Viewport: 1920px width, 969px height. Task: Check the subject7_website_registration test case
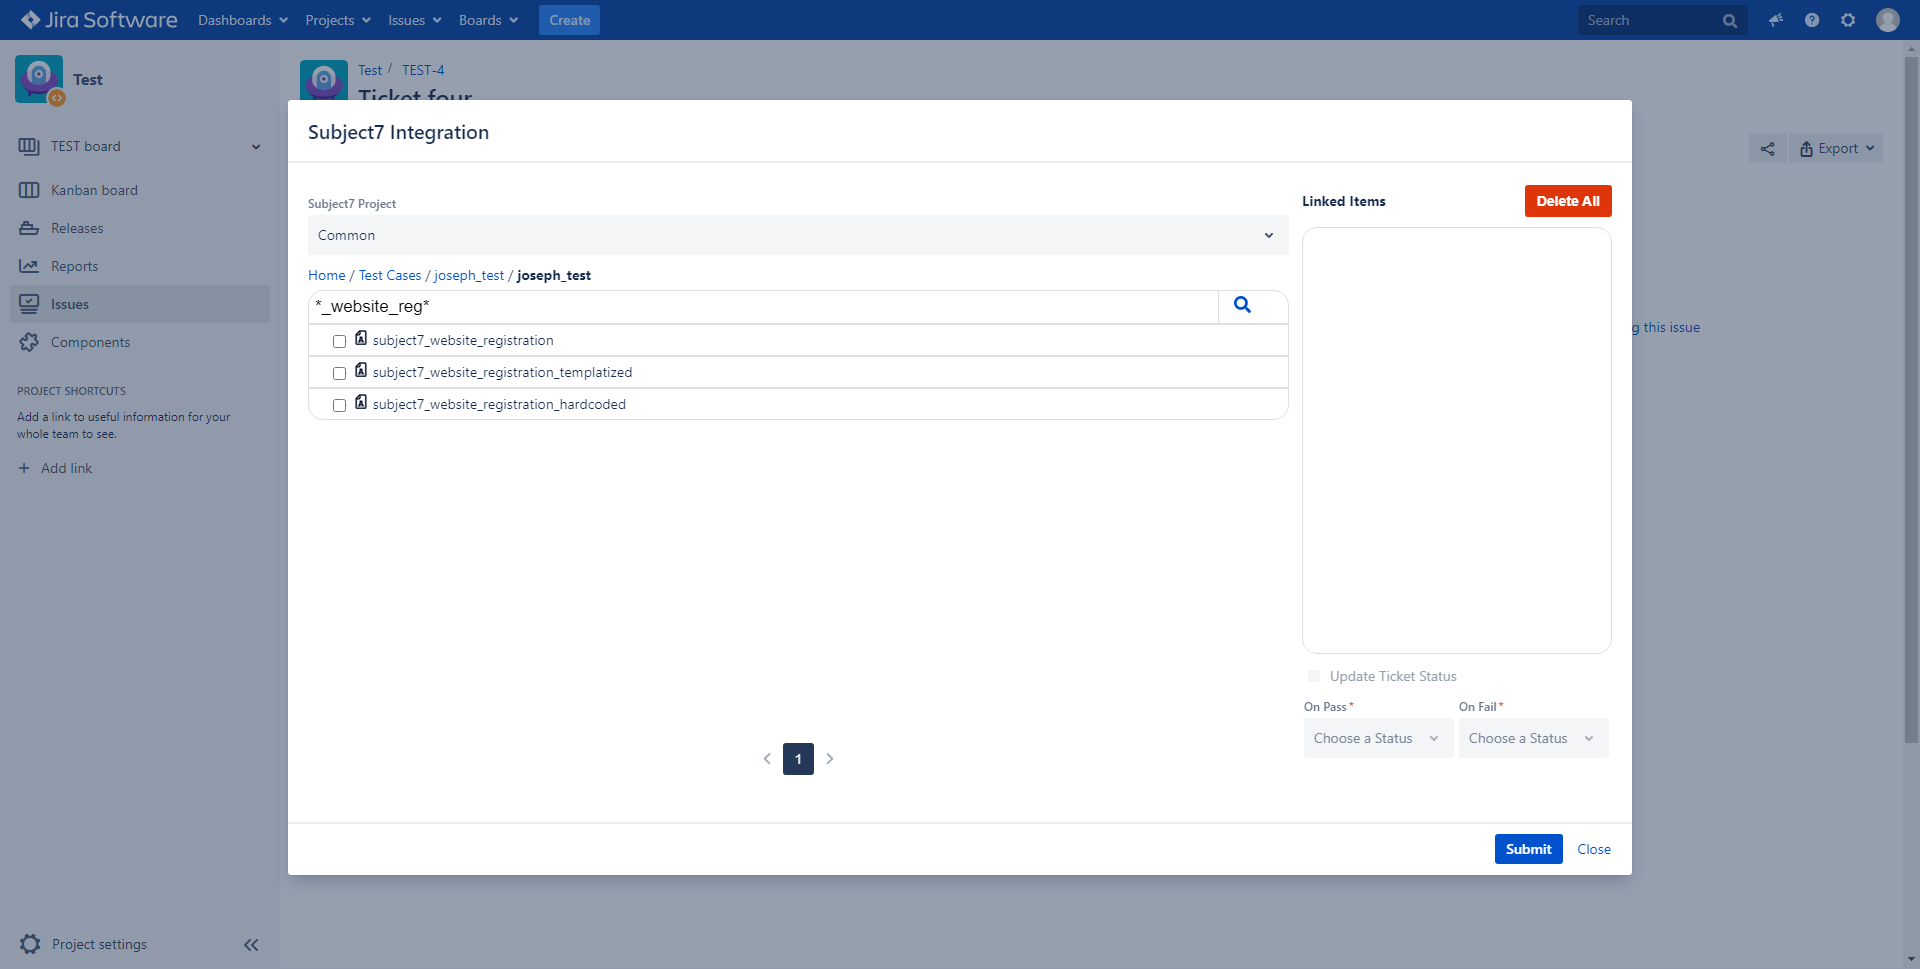pyautogui.click(x=340, y=341)
